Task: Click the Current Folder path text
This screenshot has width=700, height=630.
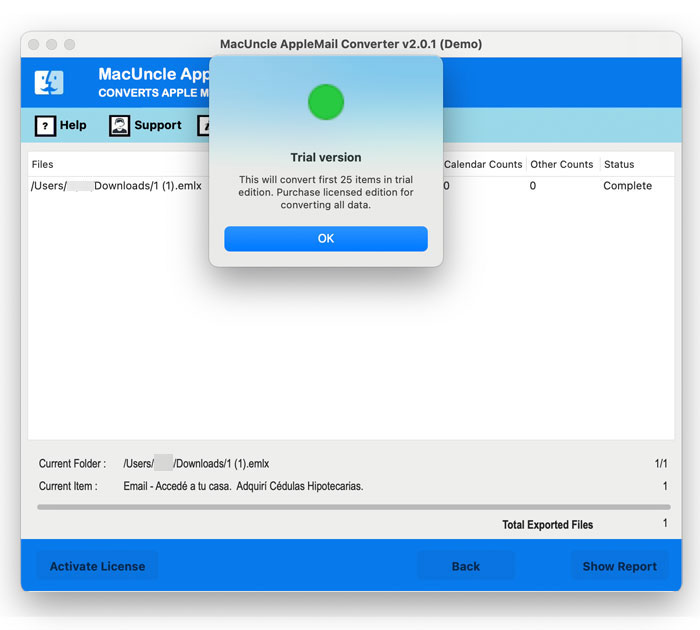Action: (196, 464)
